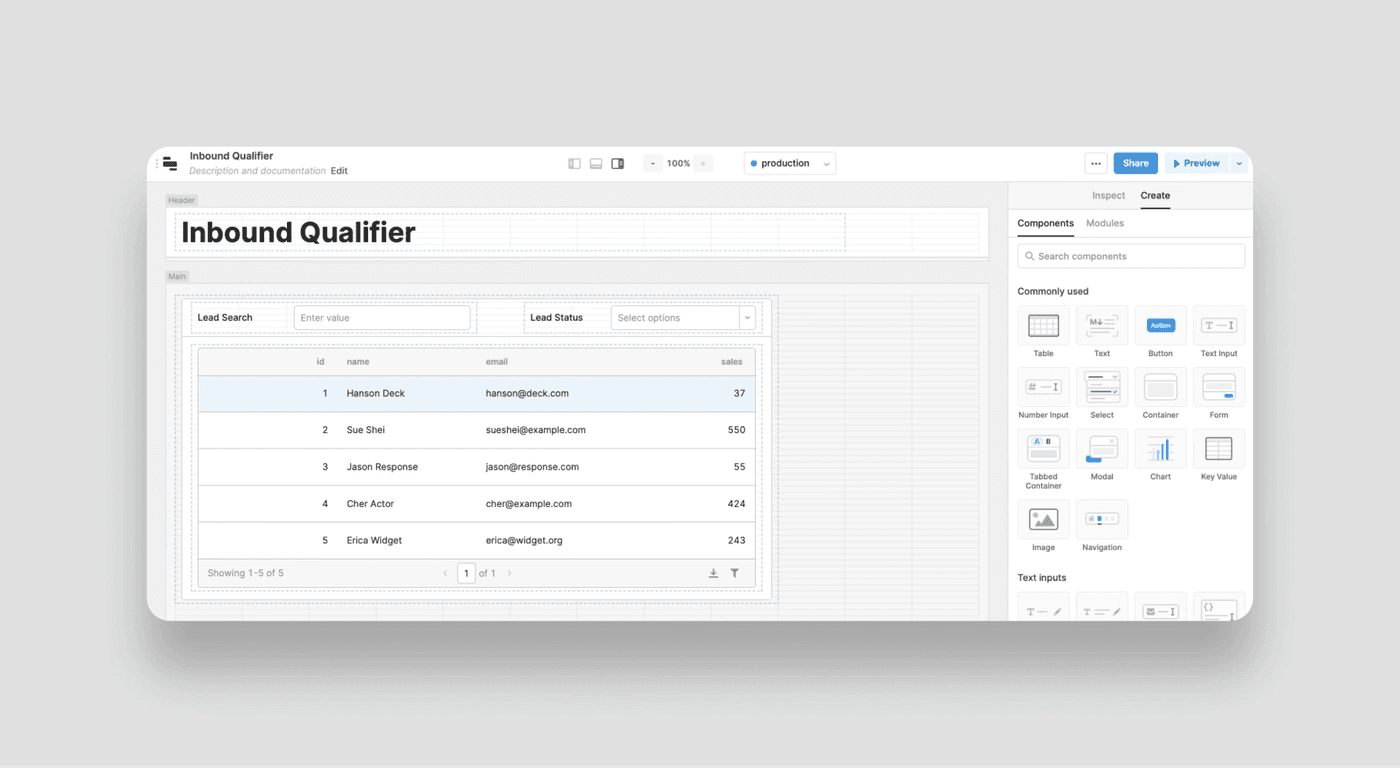Click the Search components field

(x=1131, y=256)
